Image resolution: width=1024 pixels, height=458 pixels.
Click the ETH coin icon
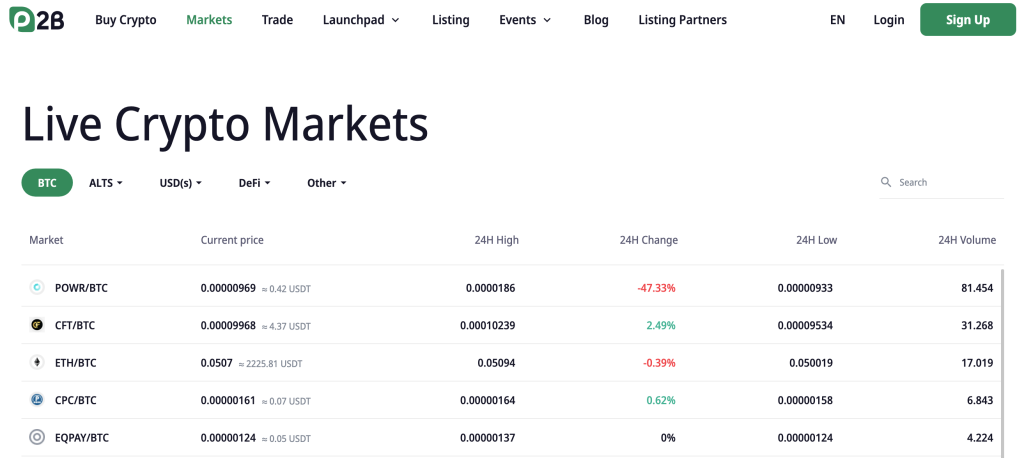point(37,362)
